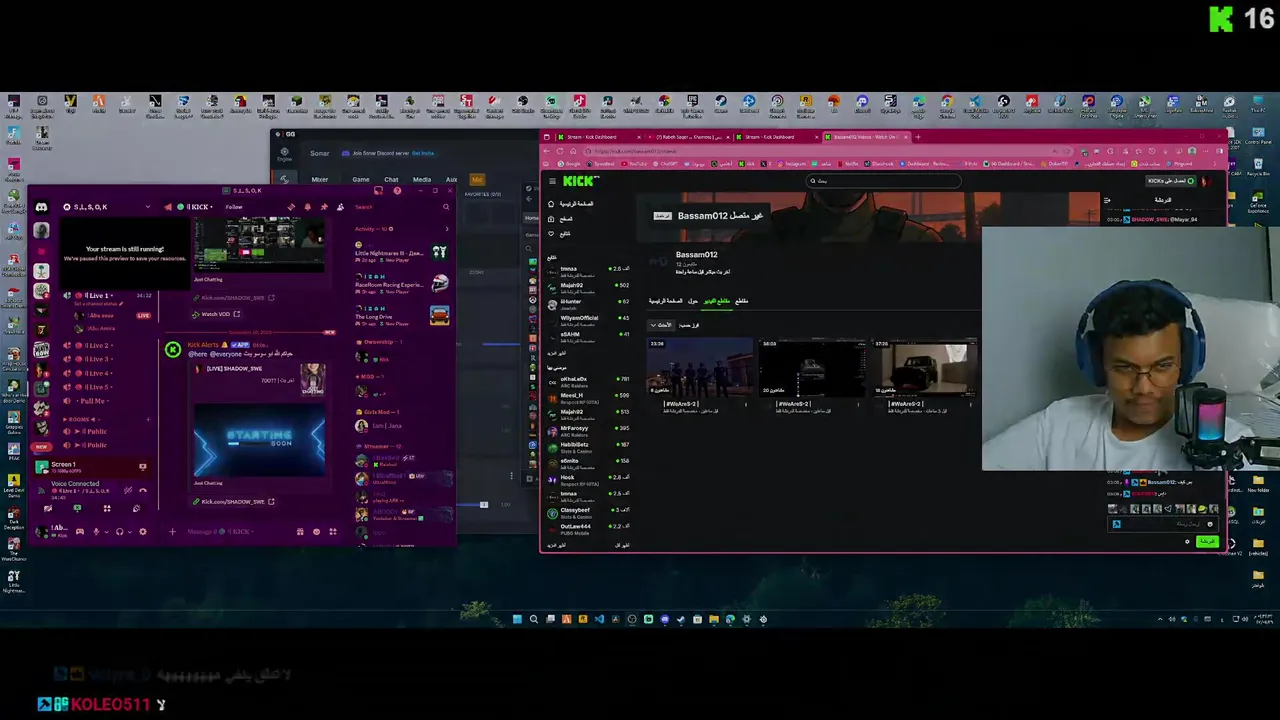Click the Kick logo
Screen dimensions: 1280x720
(580, 180)
